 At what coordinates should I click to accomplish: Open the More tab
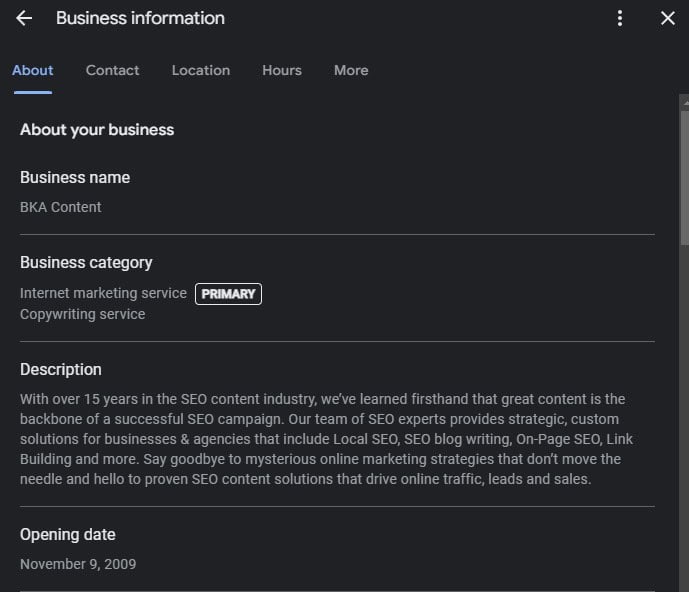(x=351, y=70)
